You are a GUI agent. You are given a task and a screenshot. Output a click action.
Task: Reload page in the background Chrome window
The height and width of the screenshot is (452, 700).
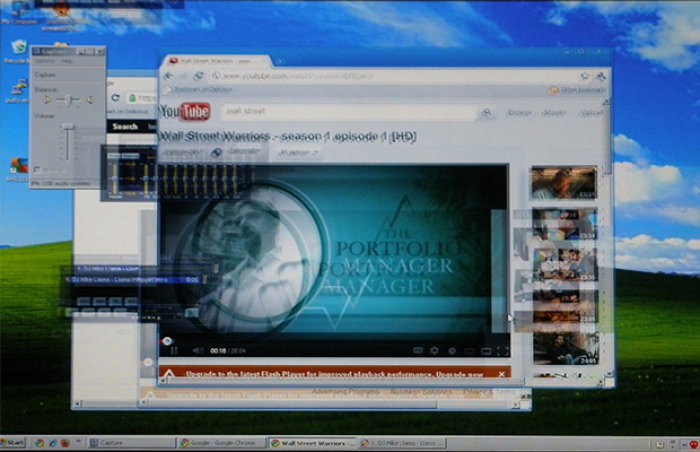click(116, 97)
